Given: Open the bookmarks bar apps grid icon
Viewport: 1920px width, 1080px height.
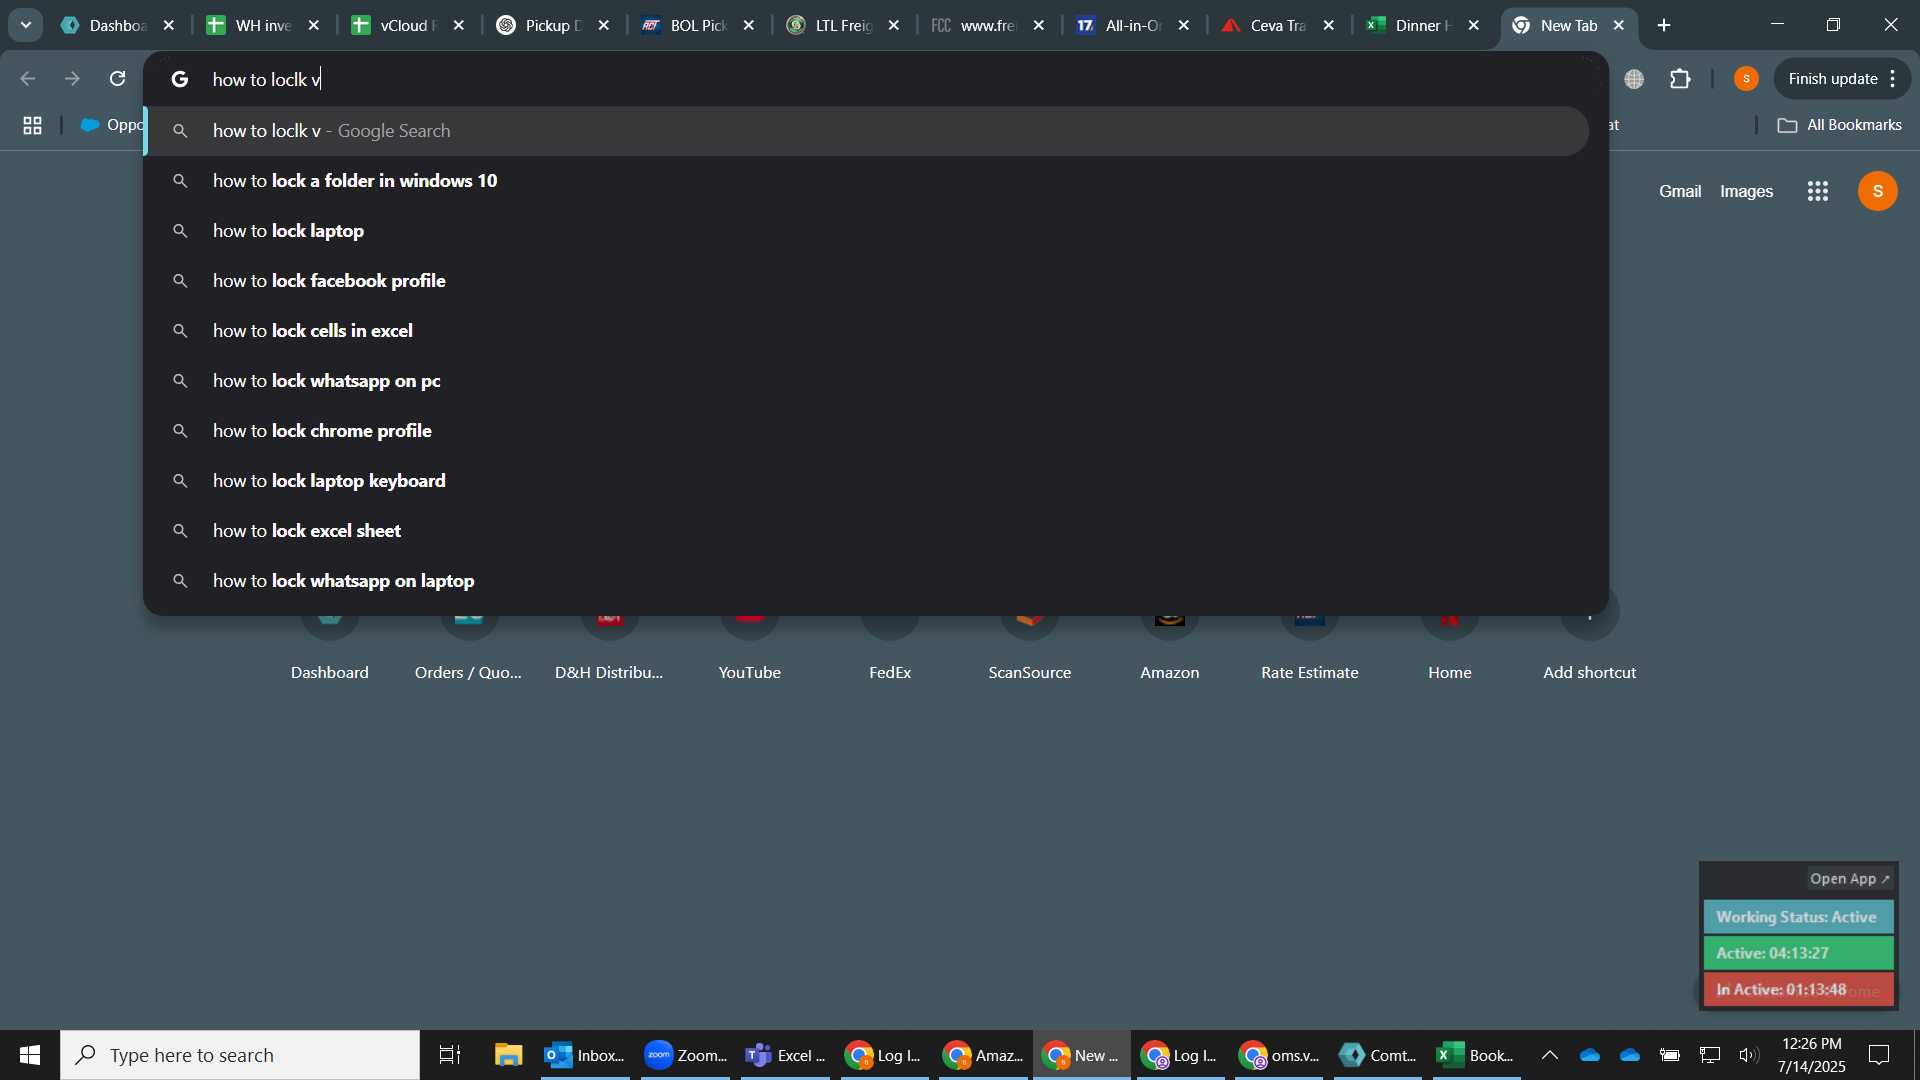Looking at the screenshot, I should pos(32,125).
